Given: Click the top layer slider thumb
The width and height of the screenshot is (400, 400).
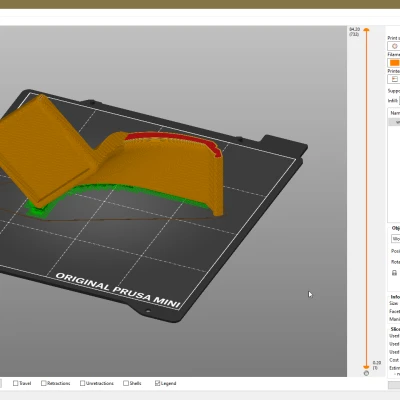Looking at the screenshot, I should tap(366, 30).
